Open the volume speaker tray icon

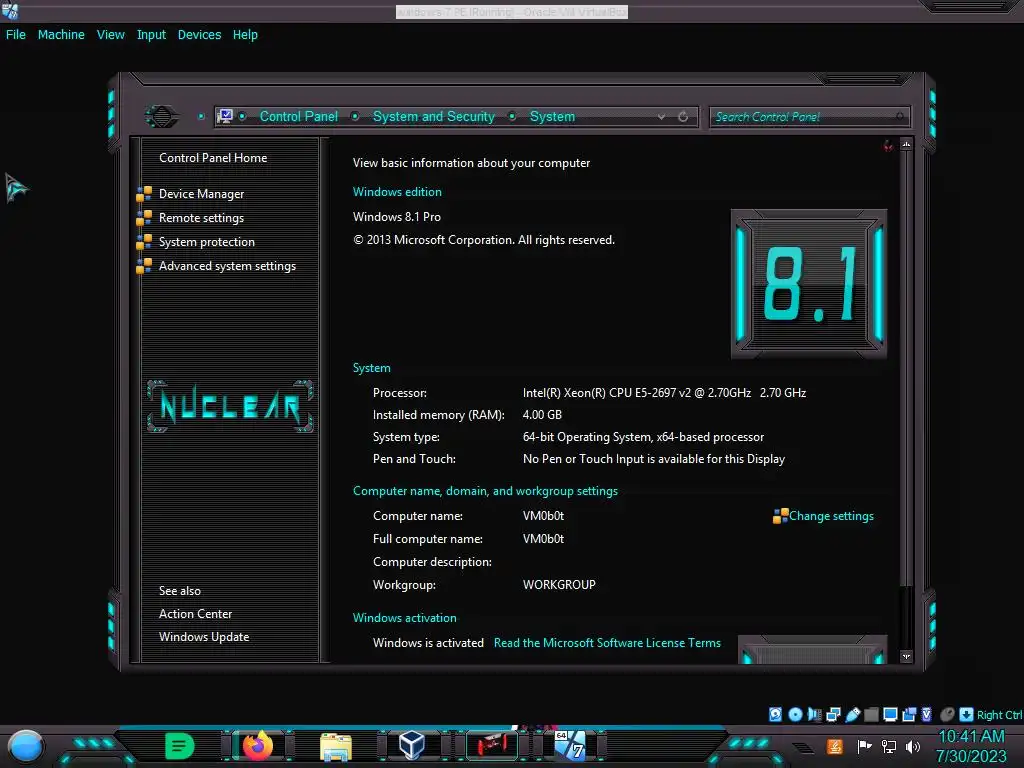click(913, 746)
